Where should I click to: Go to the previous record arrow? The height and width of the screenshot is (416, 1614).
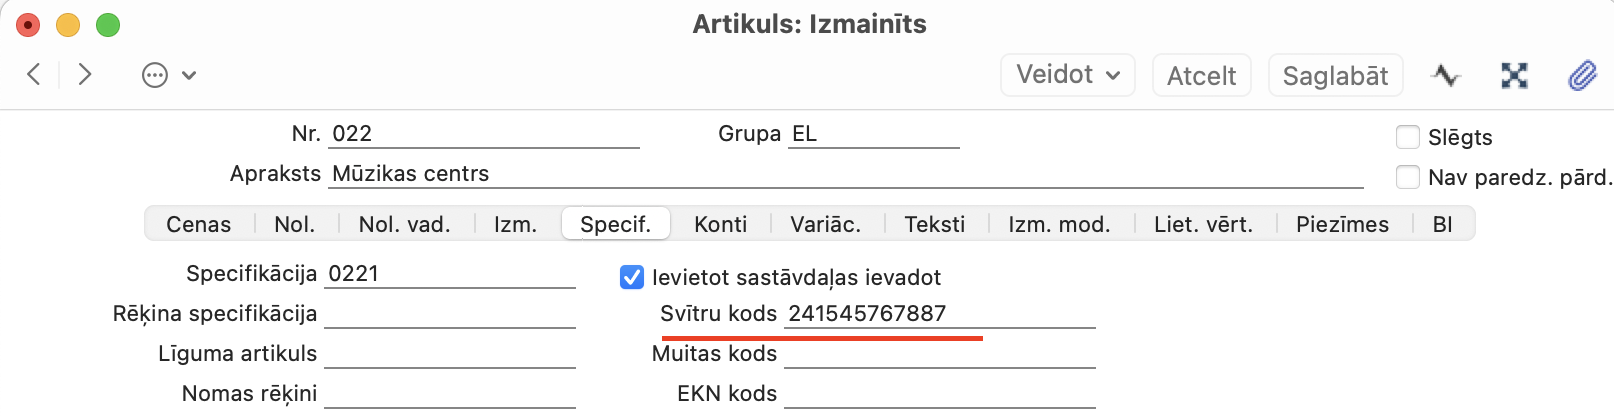34,74
